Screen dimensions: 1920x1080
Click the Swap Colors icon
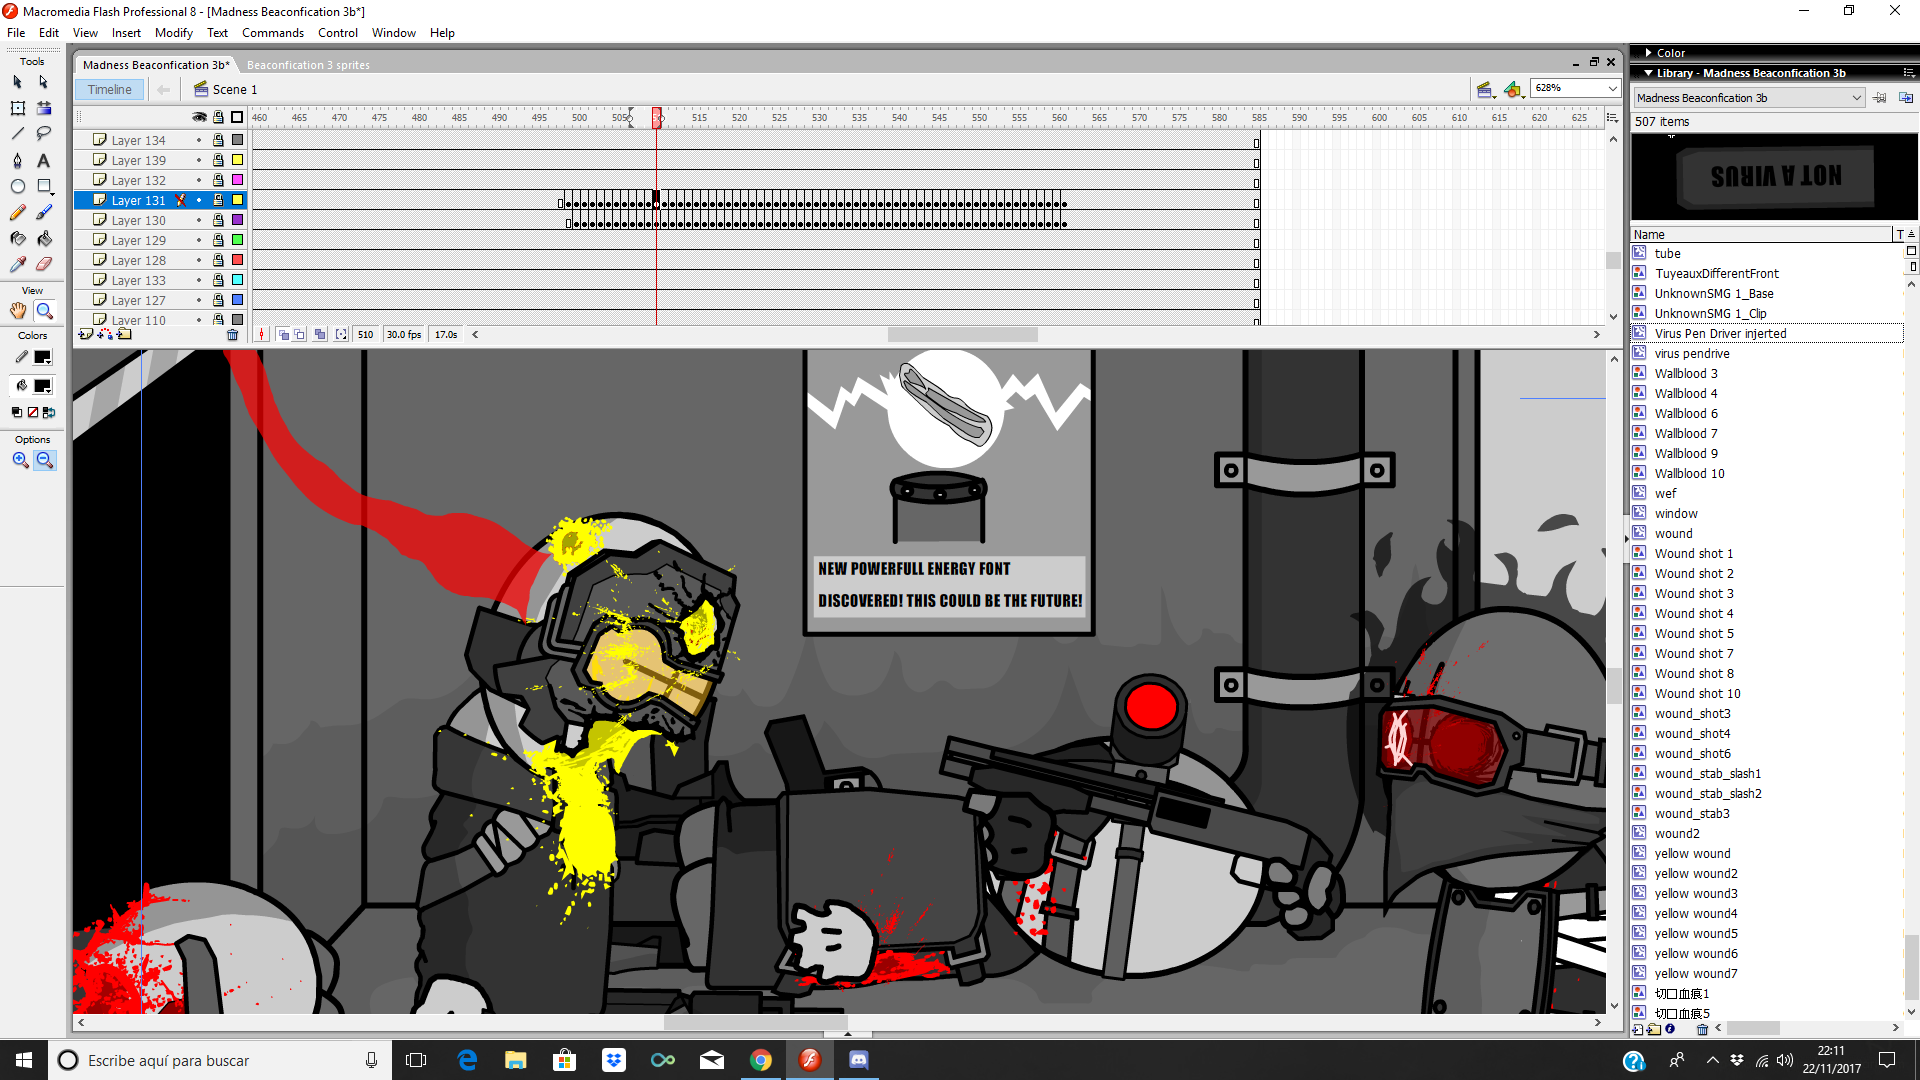[49, 412]
